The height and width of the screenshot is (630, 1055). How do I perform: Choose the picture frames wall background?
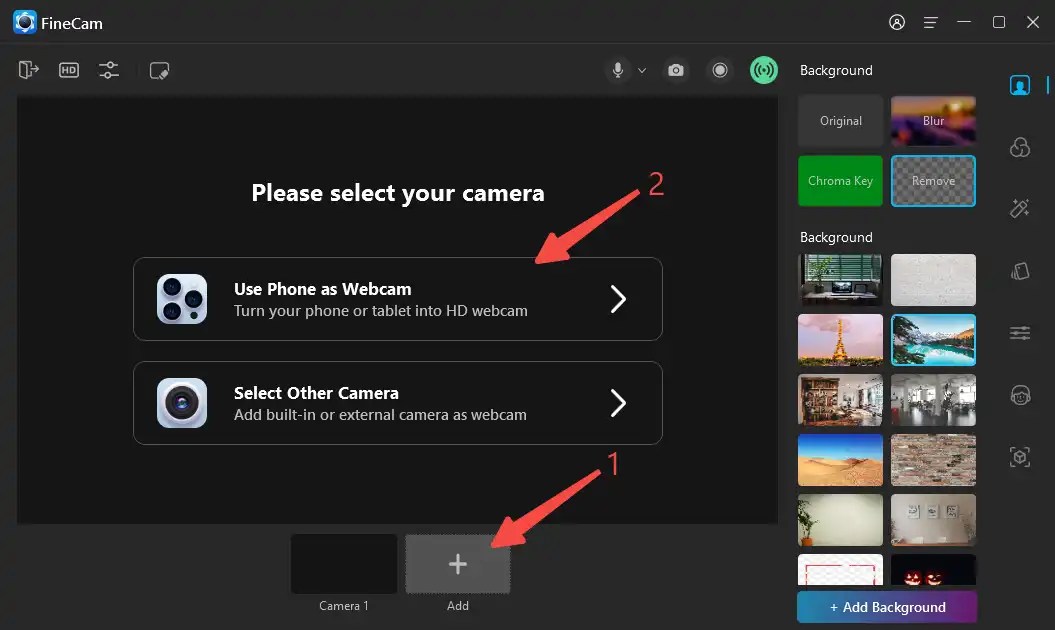click(x=933, y=520)
